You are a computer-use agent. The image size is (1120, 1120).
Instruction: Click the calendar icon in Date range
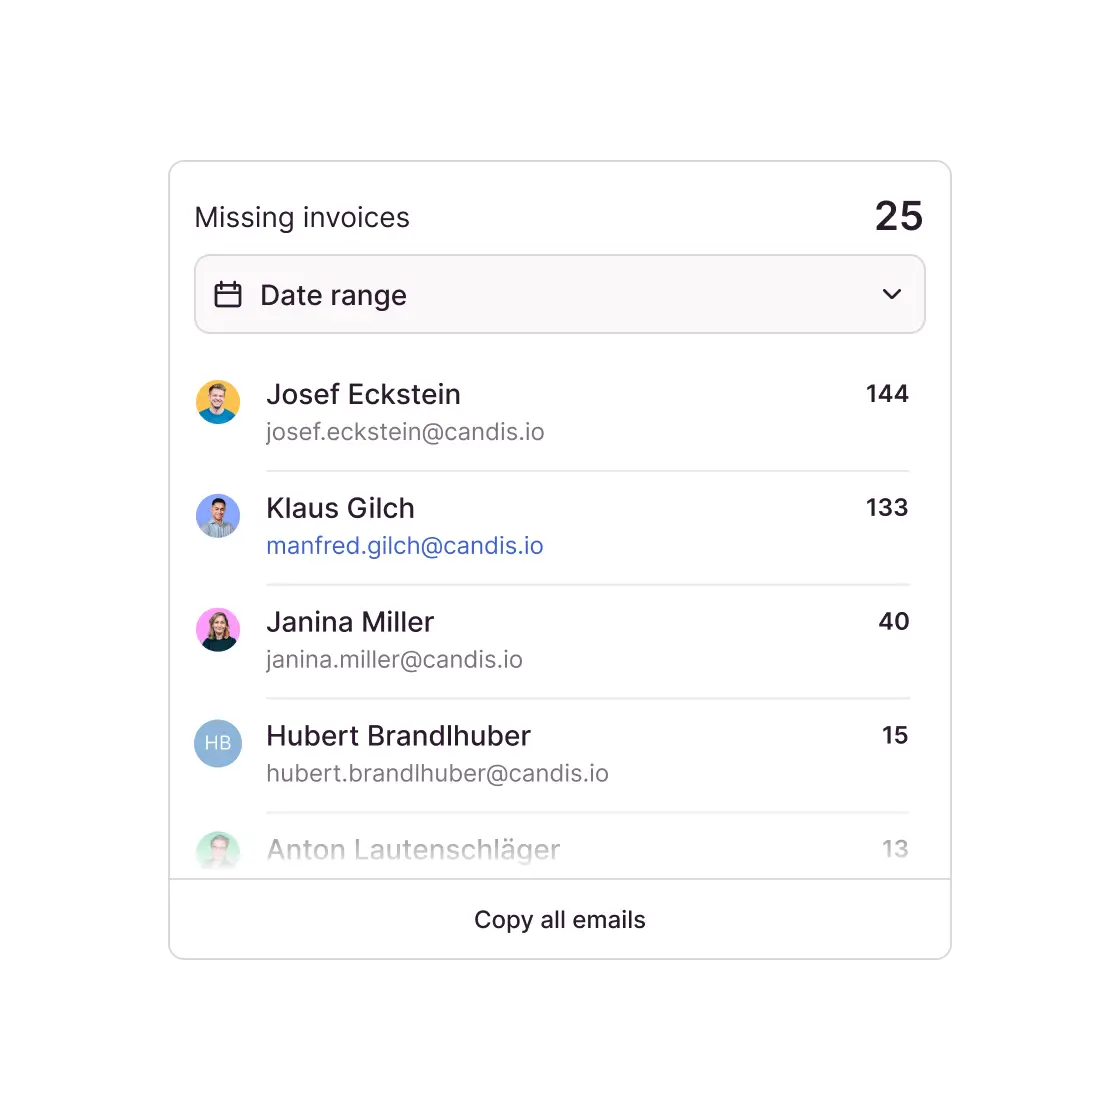coord(228,295)
